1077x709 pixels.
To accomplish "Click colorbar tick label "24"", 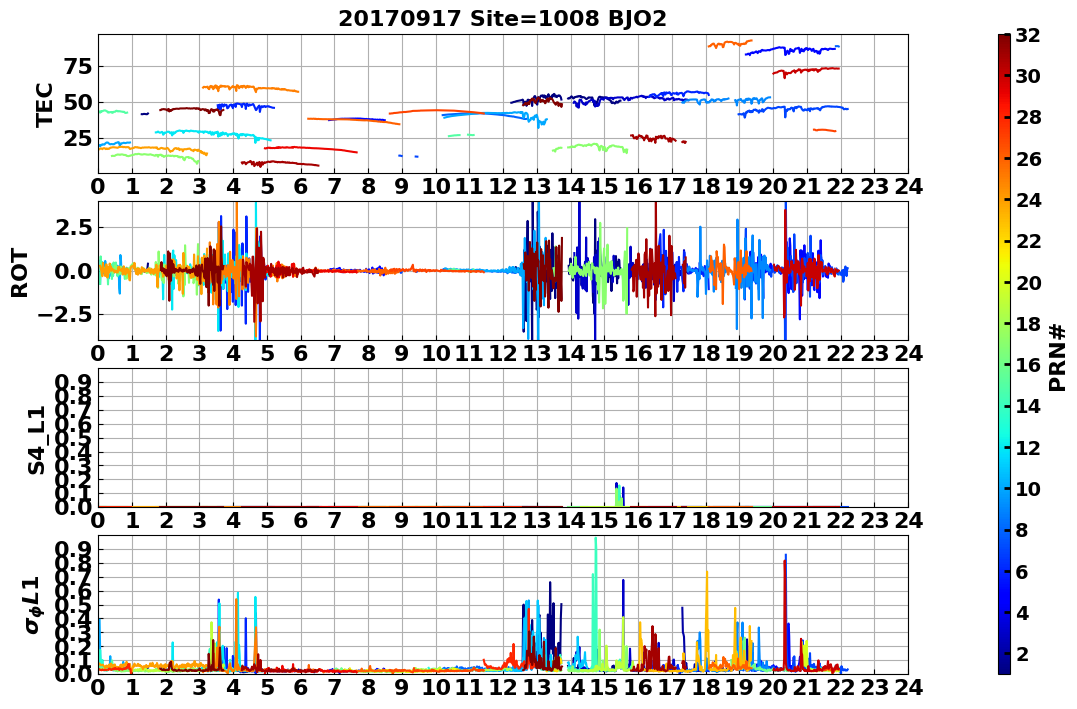I will point(1028,200).
